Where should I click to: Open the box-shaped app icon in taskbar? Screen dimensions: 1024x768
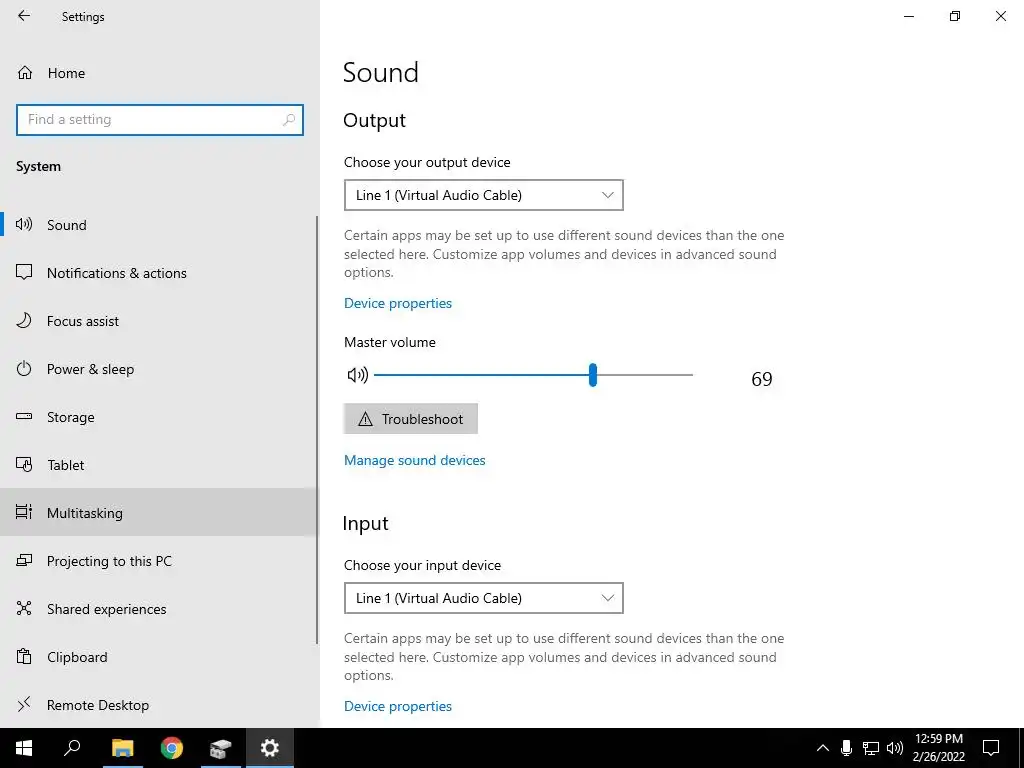pos(221,748)
